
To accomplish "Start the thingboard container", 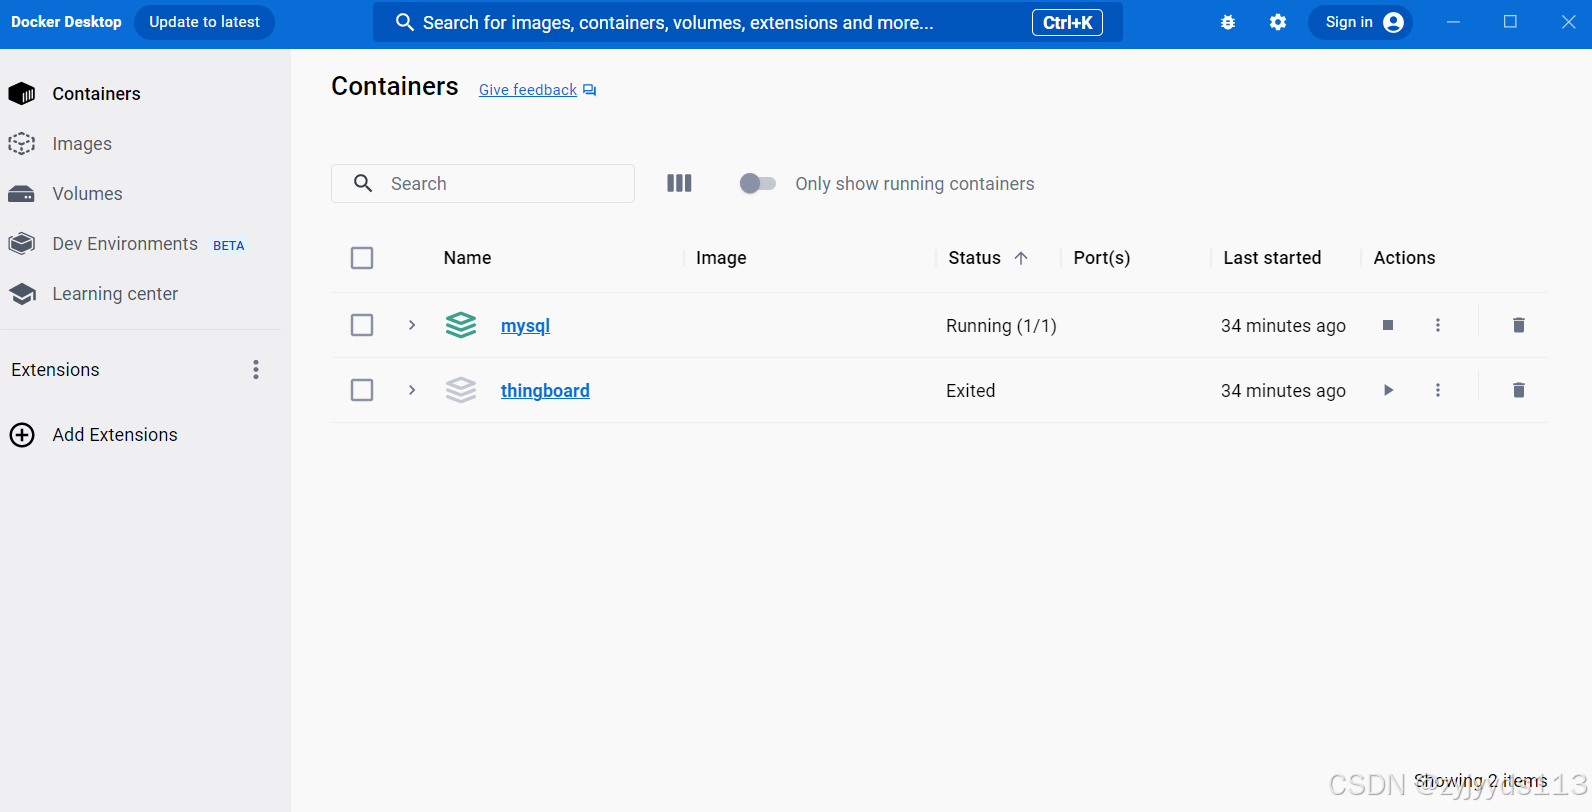I will point(1388,390).
